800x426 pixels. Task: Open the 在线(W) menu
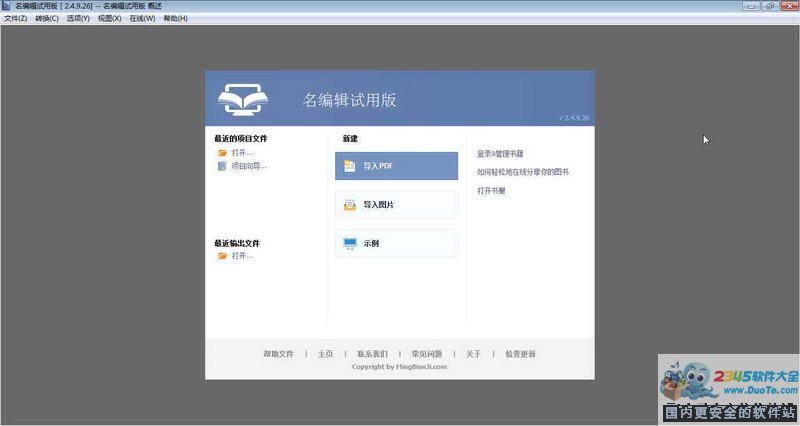coord(142,18)
